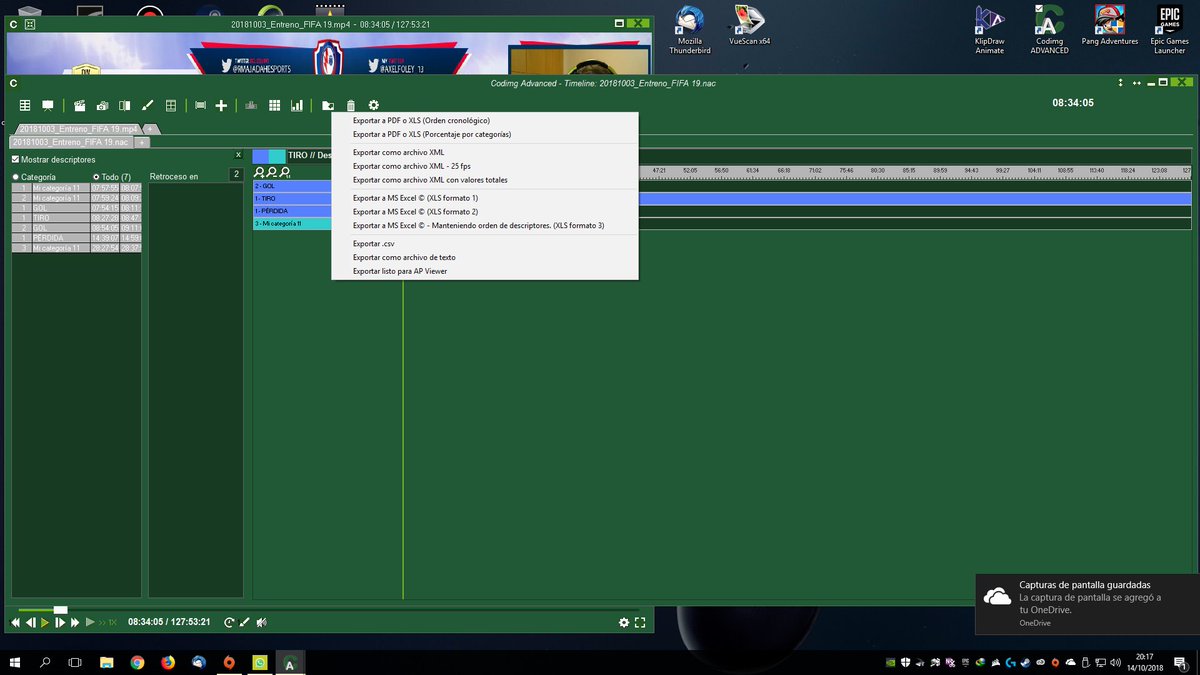This screenshot has height=675, width=1200.
Task: Click the split-panel compare icon
Action: (x=125, y=105)
